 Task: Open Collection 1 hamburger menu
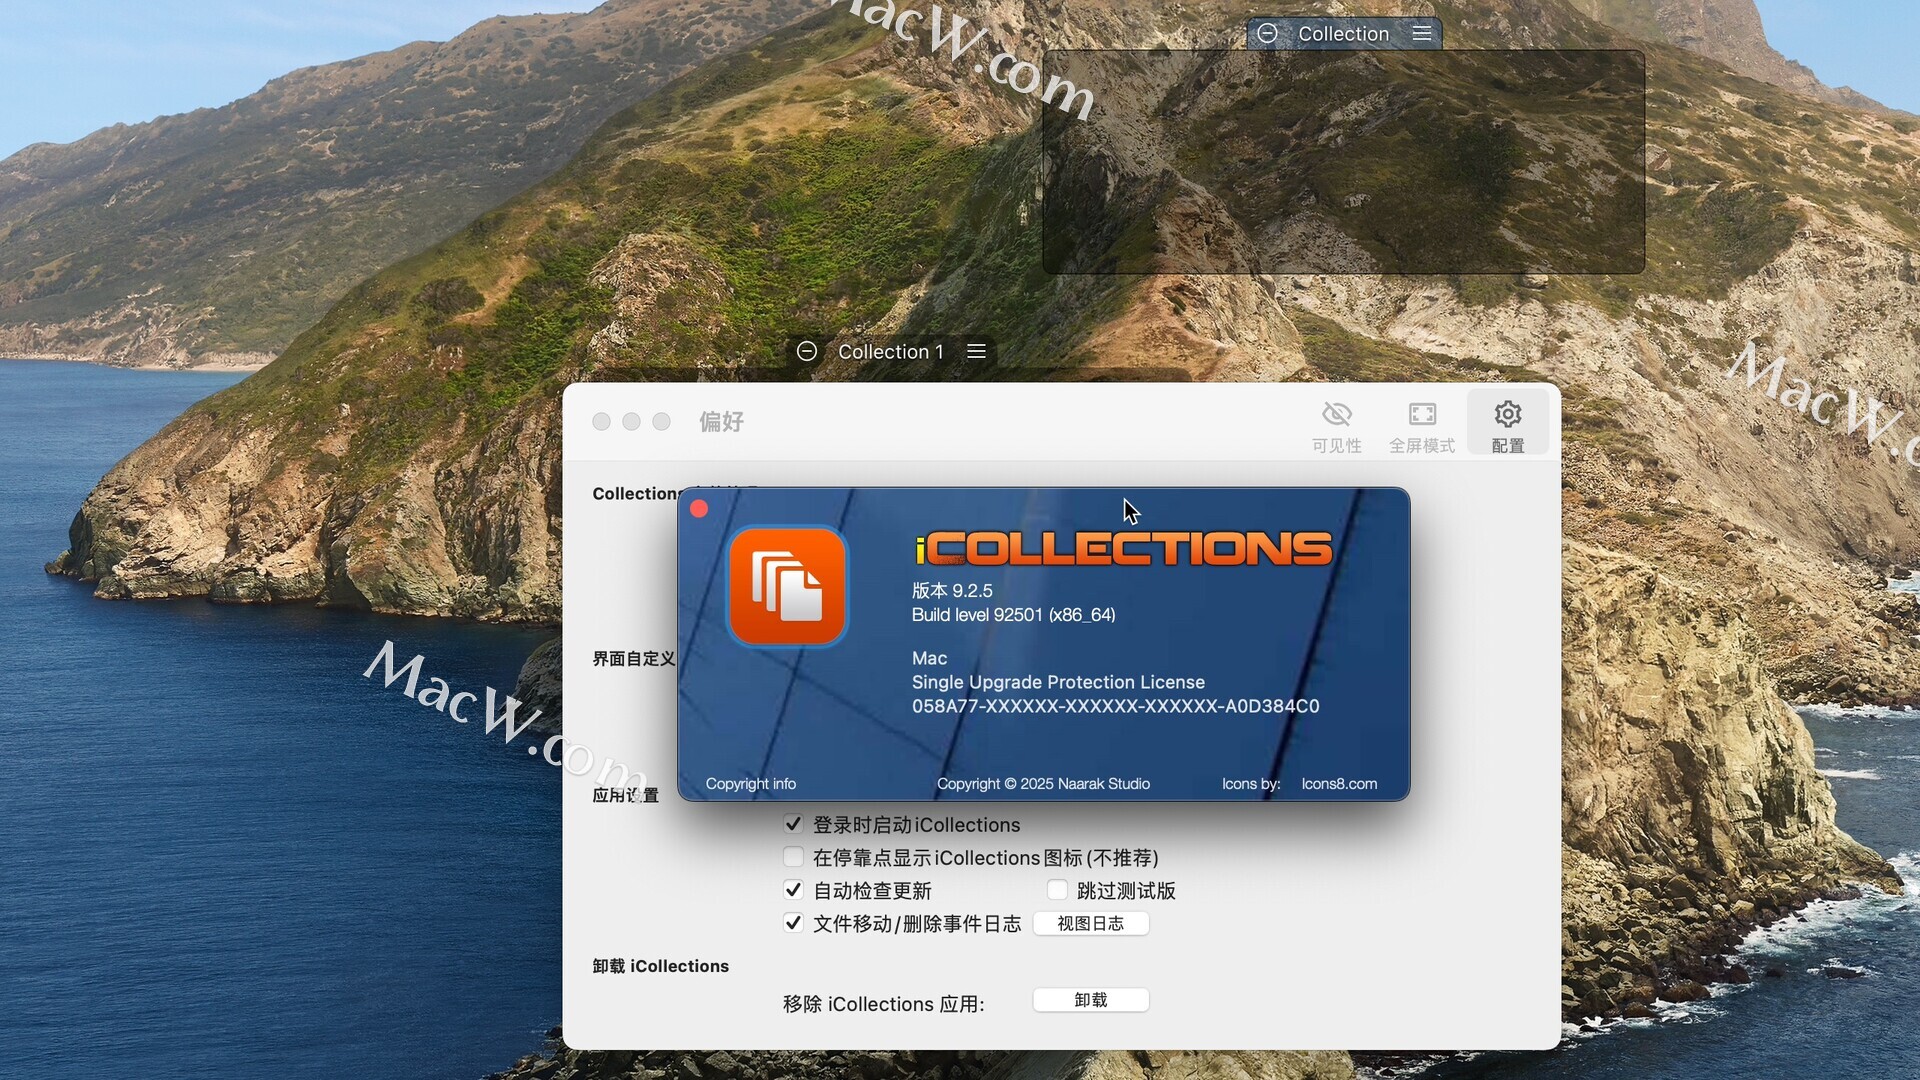976,351
